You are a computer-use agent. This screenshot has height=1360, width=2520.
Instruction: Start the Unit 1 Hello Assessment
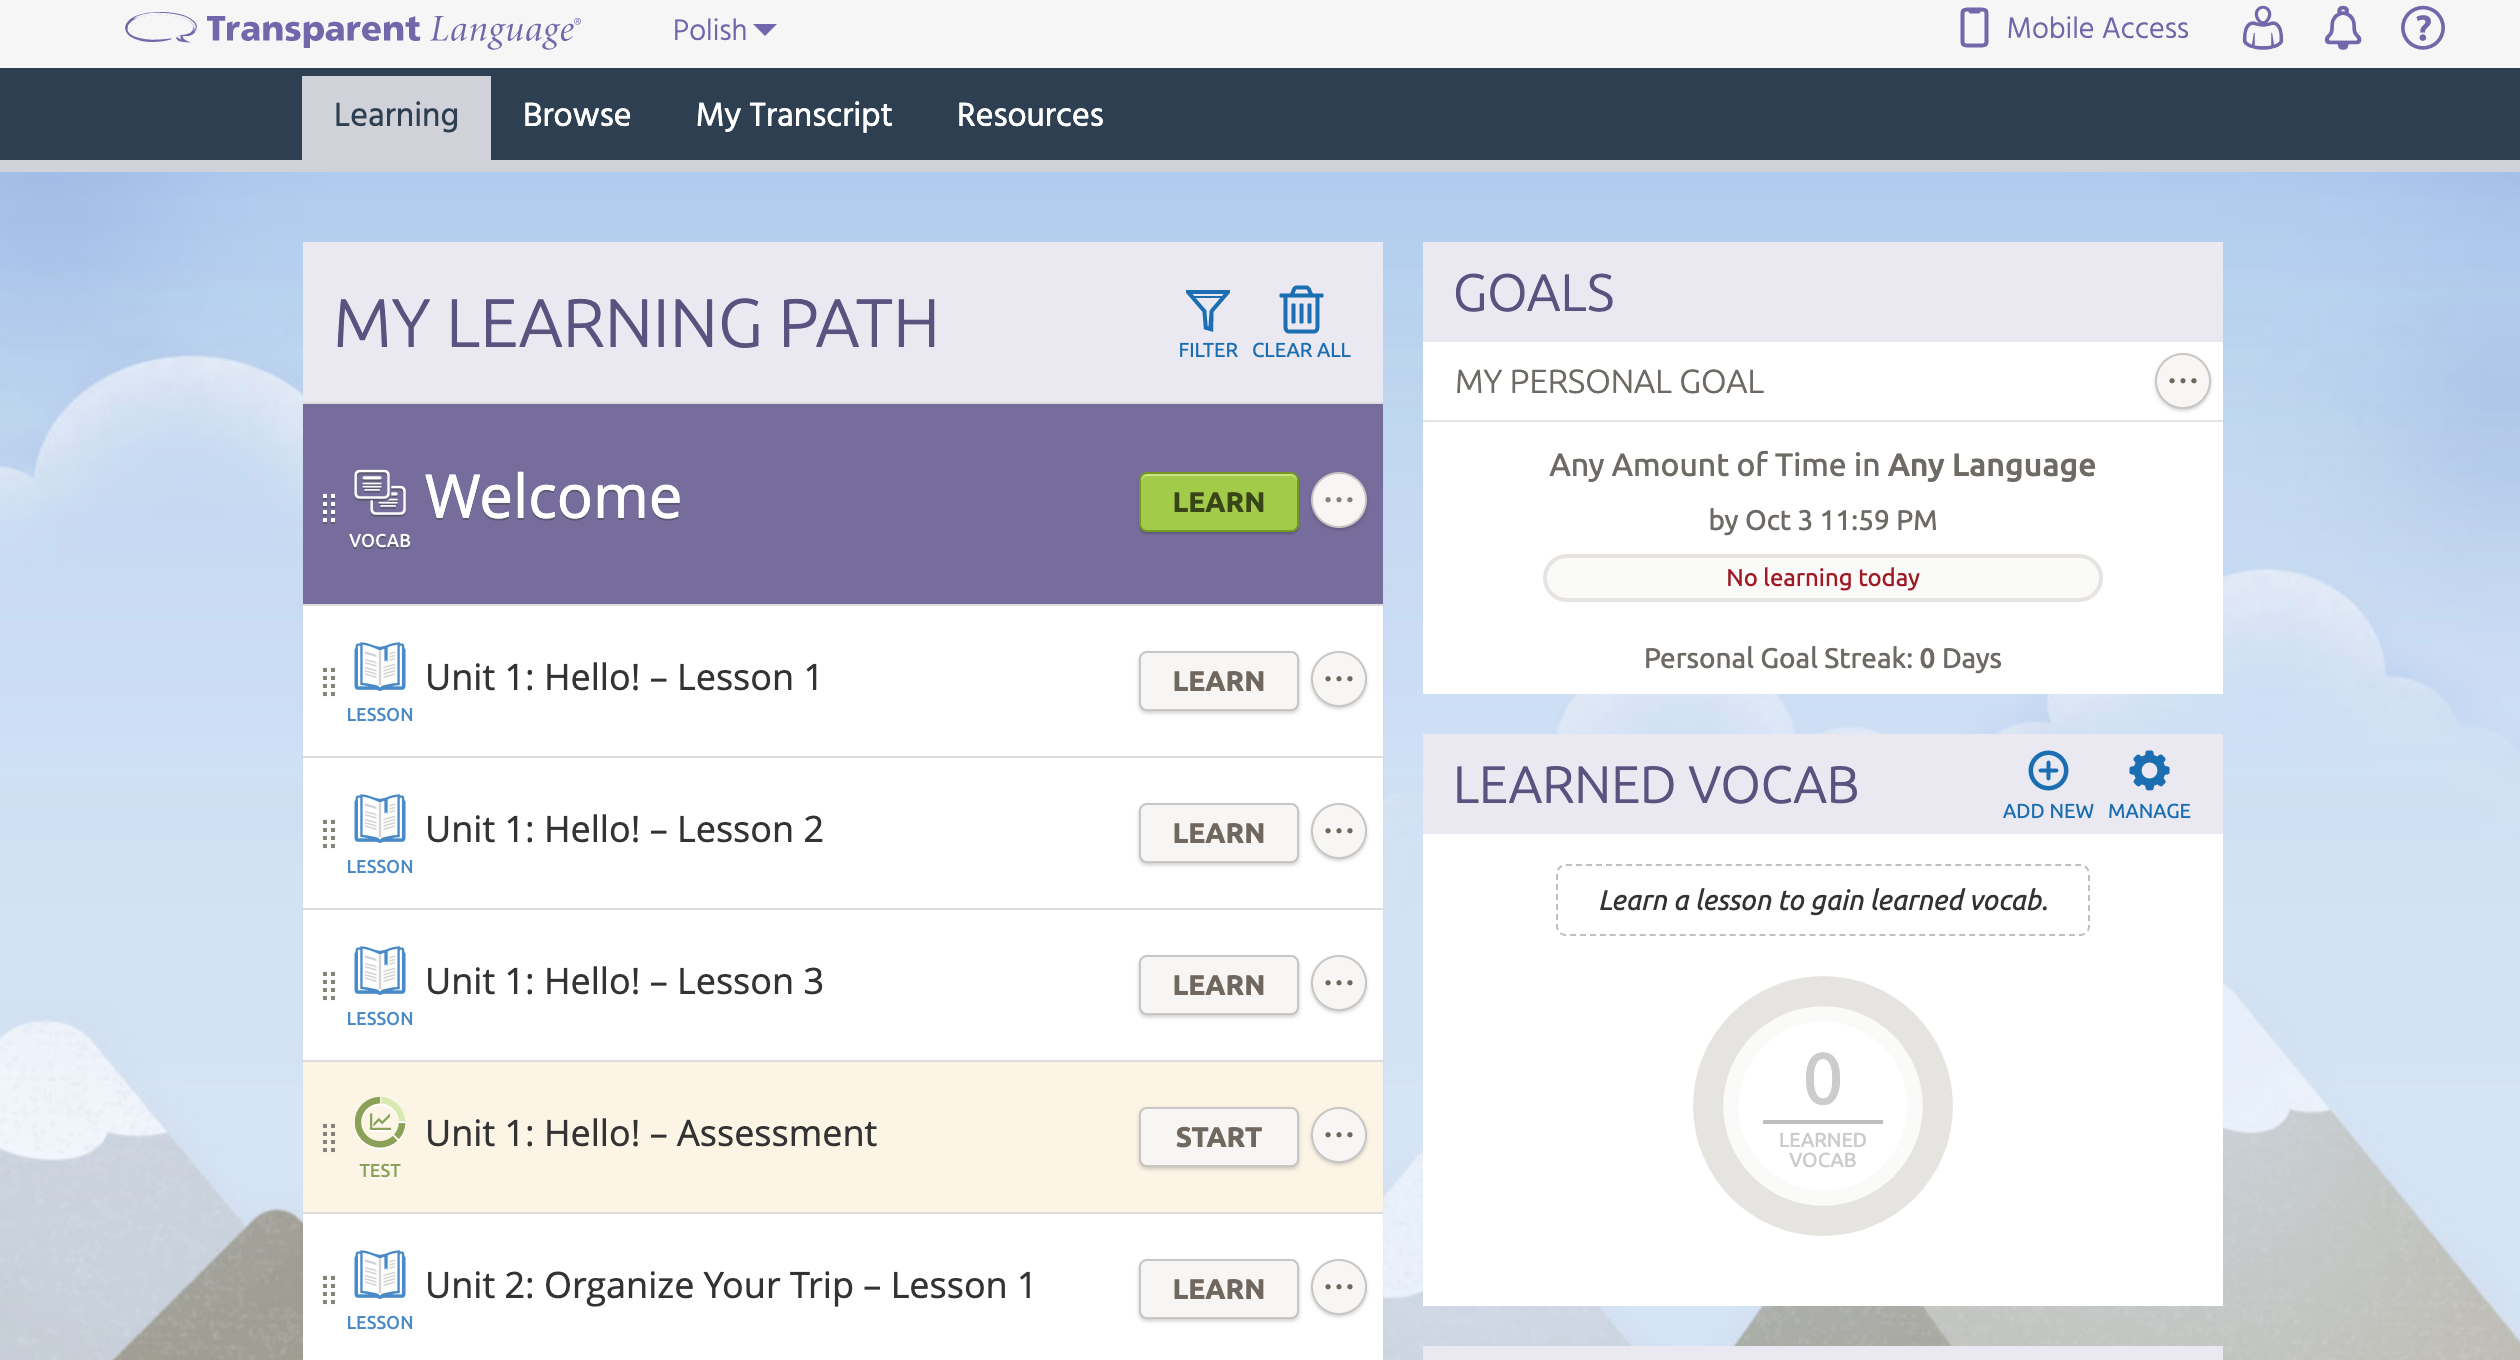click(1218, 1136)
